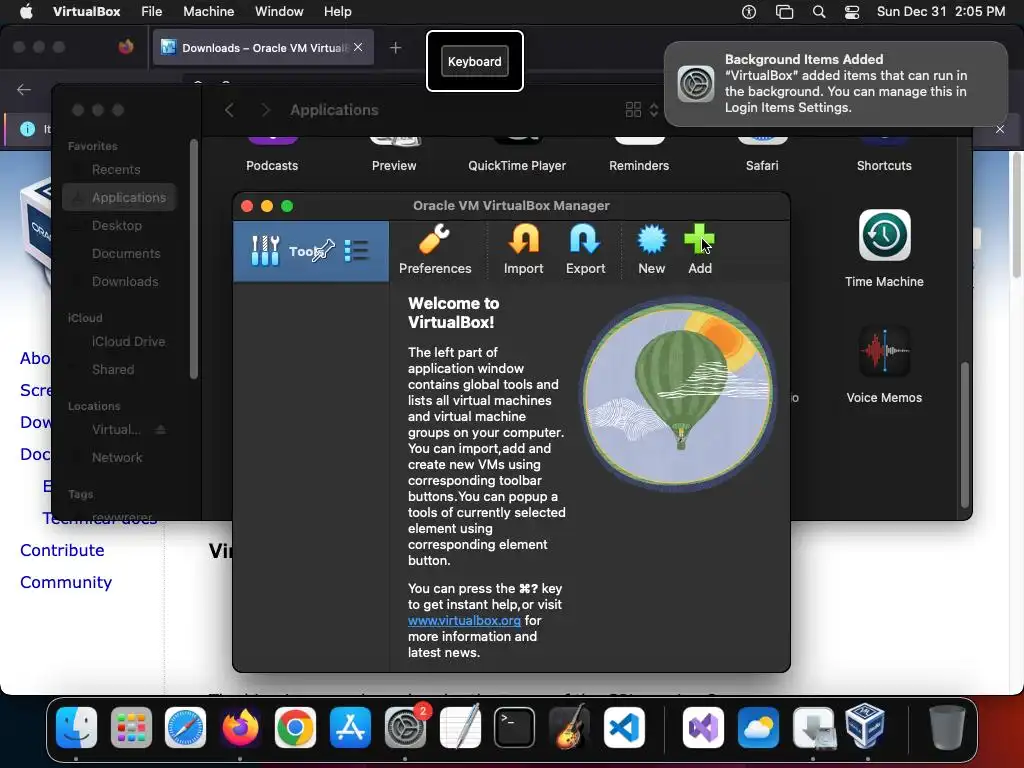
Task: Click the Finder window vertical scrollbar
Action: [x=965, y=434]
